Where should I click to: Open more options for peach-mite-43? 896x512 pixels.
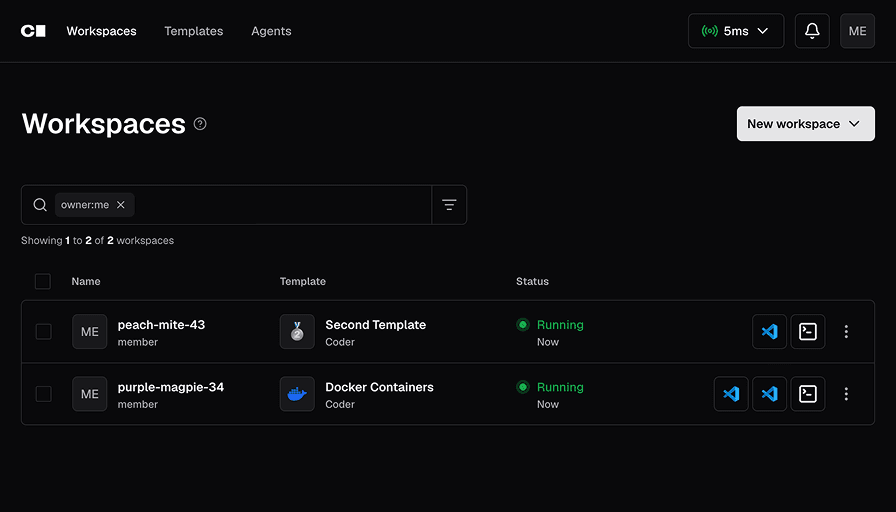point(846,331)
